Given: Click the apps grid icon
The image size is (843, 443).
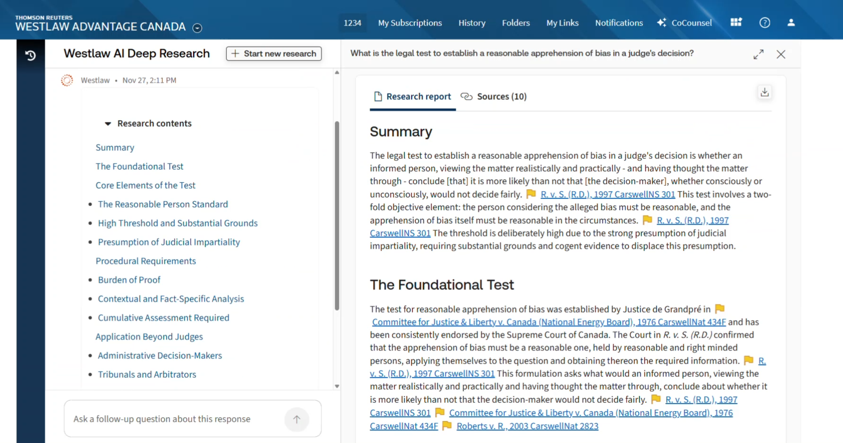Looking at the screenshot, I should tap(736, 22).
